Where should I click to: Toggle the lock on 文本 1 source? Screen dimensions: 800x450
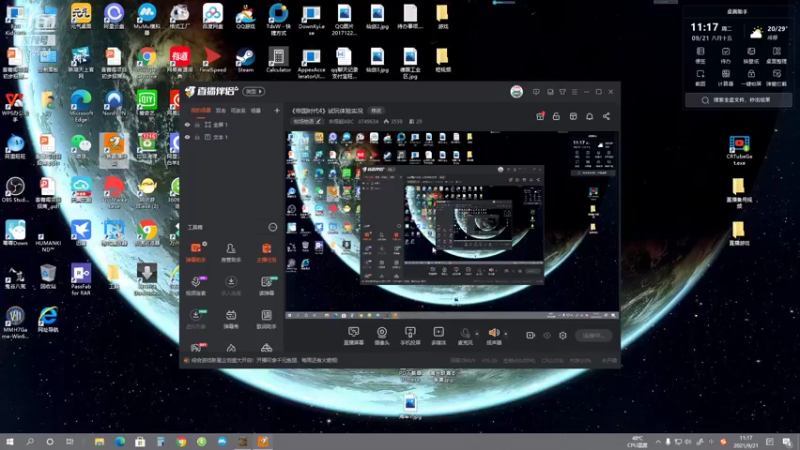[x=197, y=137]
